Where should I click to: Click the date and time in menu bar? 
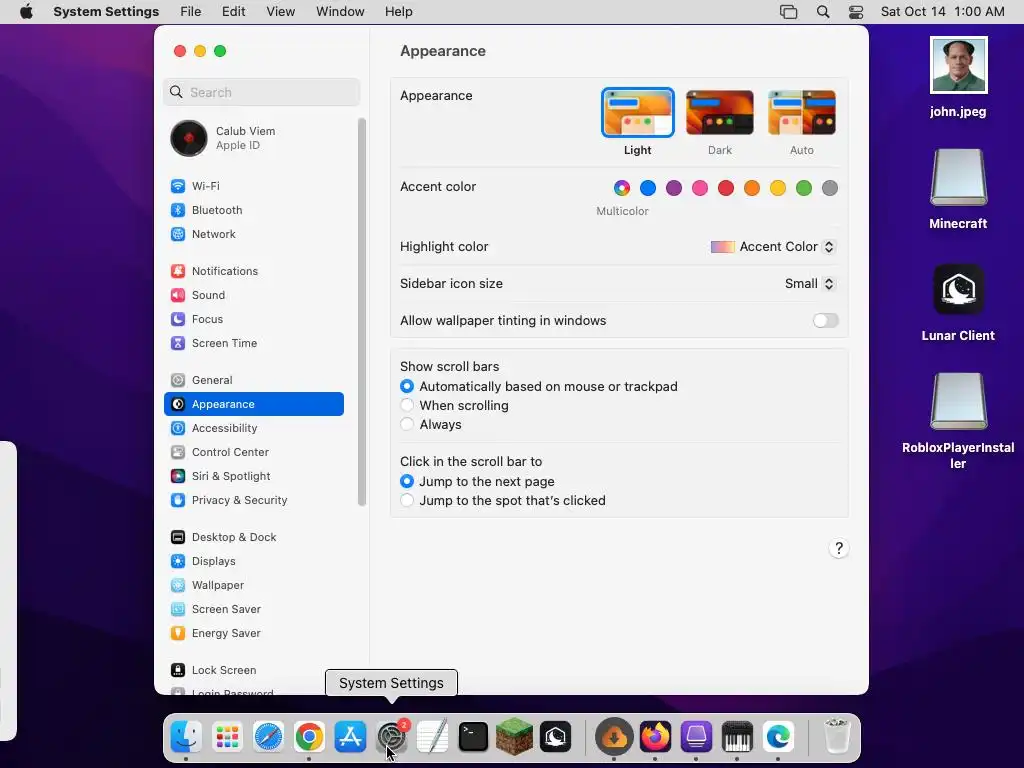click(x=942, y=12)
